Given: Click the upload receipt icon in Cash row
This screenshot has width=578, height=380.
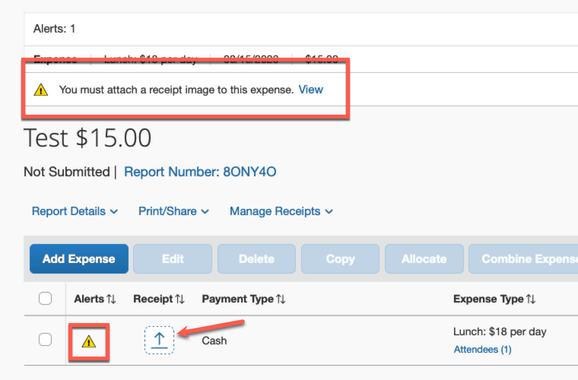Looking at the screenshot, I should (159, 340).
